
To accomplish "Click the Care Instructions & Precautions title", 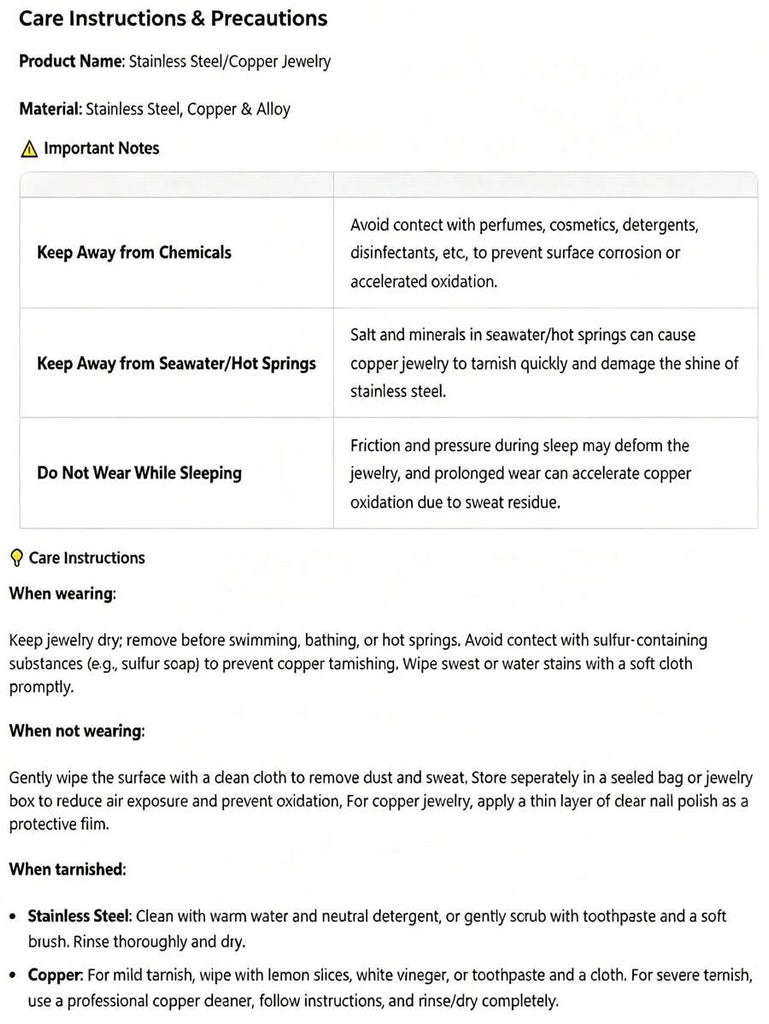I will point(173,19).
